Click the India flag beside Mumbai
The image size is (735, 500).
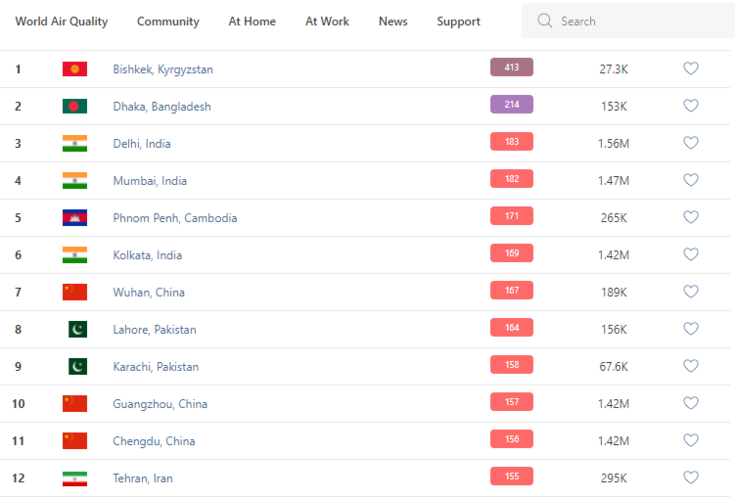[x=75, y=181]
